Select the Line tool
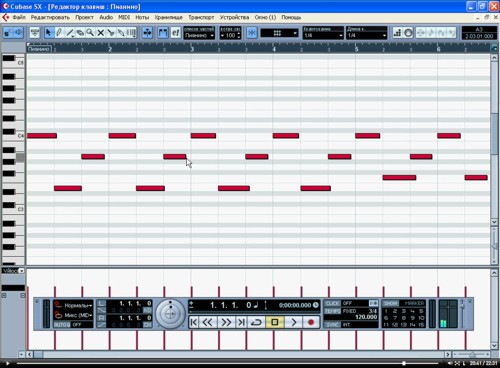Screen dimensions: 500x368 pos(70,33)
